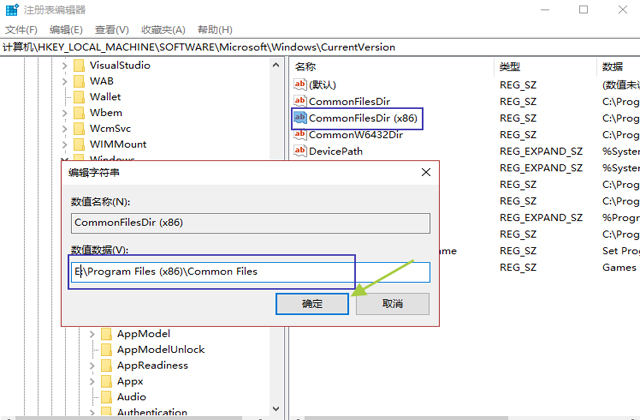Select the DevicePath value name
The width and height of the screenshot is (640, 420).
(336, 151)
